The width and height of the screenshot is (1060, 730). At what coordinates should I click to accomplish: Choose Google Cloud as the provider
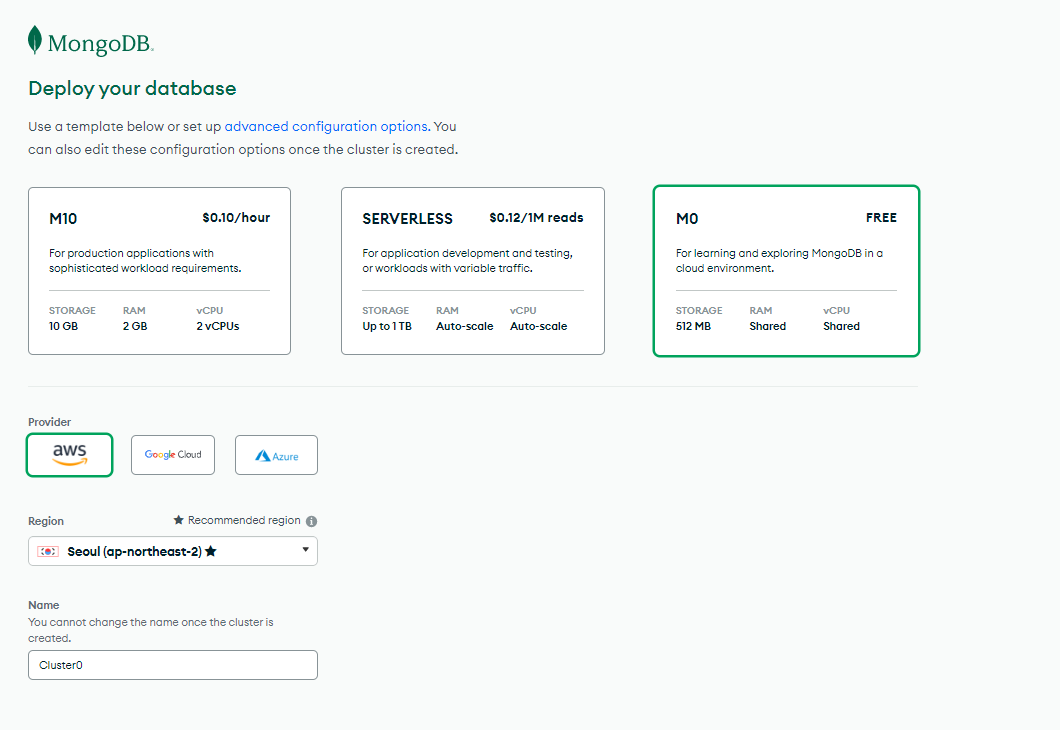tap(173, 455)
